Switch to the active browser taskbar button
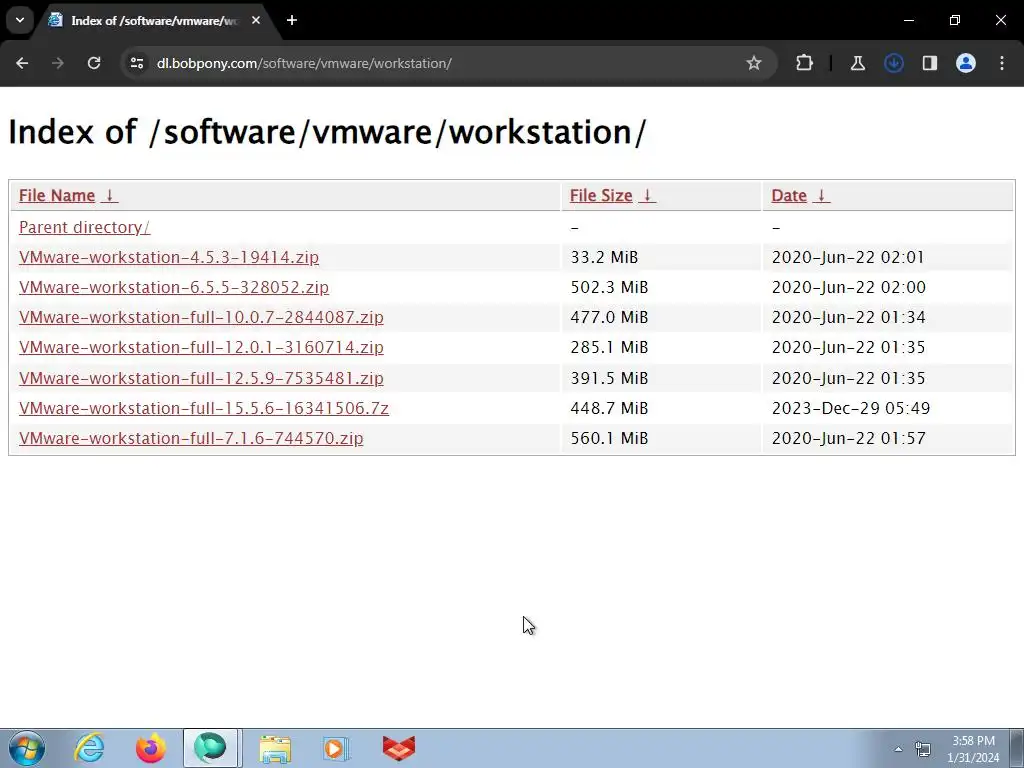This screenshot has height=768, width=1024. click(x=210, y=748)
